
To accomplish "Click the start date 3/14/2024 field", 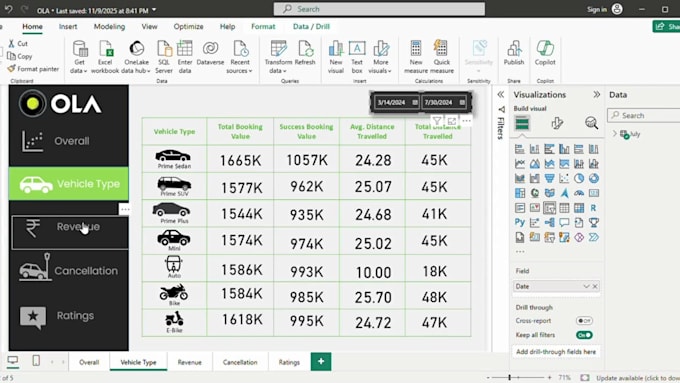I will 391,102.
